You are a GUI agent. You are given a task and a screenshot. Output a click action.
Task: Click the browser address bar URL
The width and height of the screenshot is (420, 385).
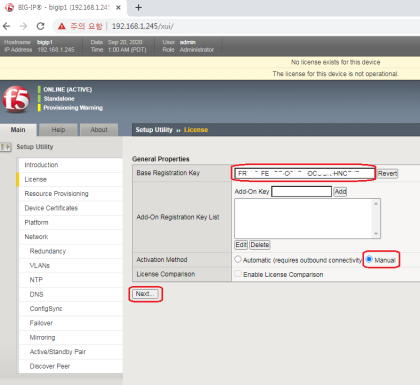[143, 26]
